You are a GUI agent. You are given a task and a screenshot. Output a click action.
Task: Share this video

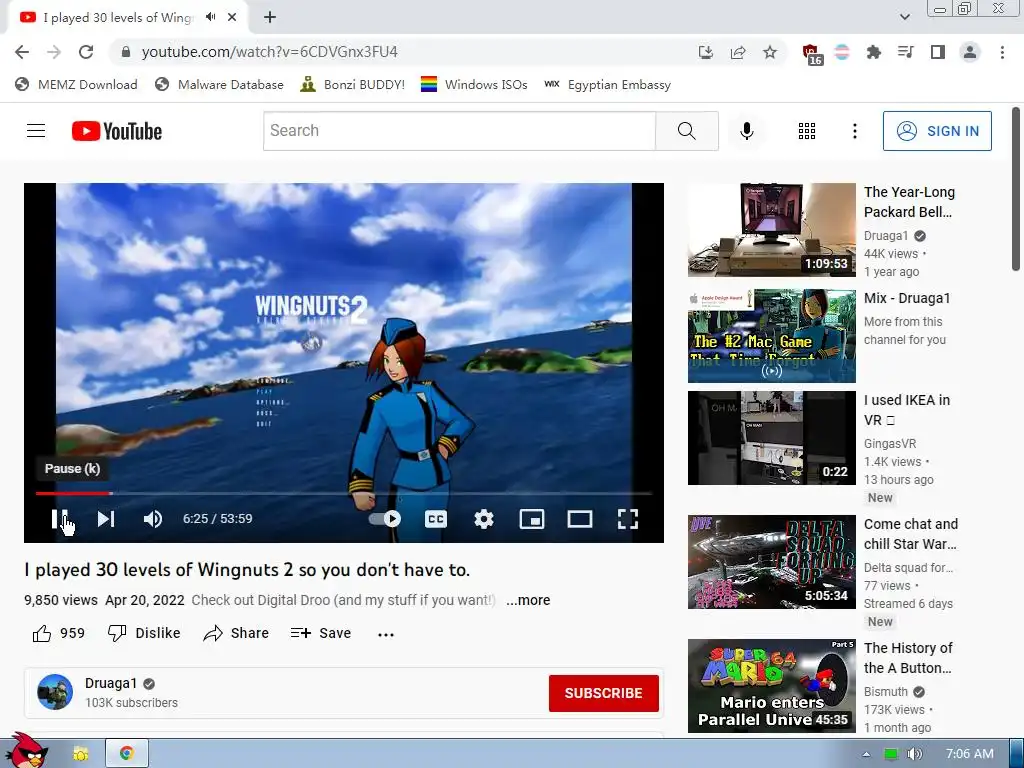point(236,633)
